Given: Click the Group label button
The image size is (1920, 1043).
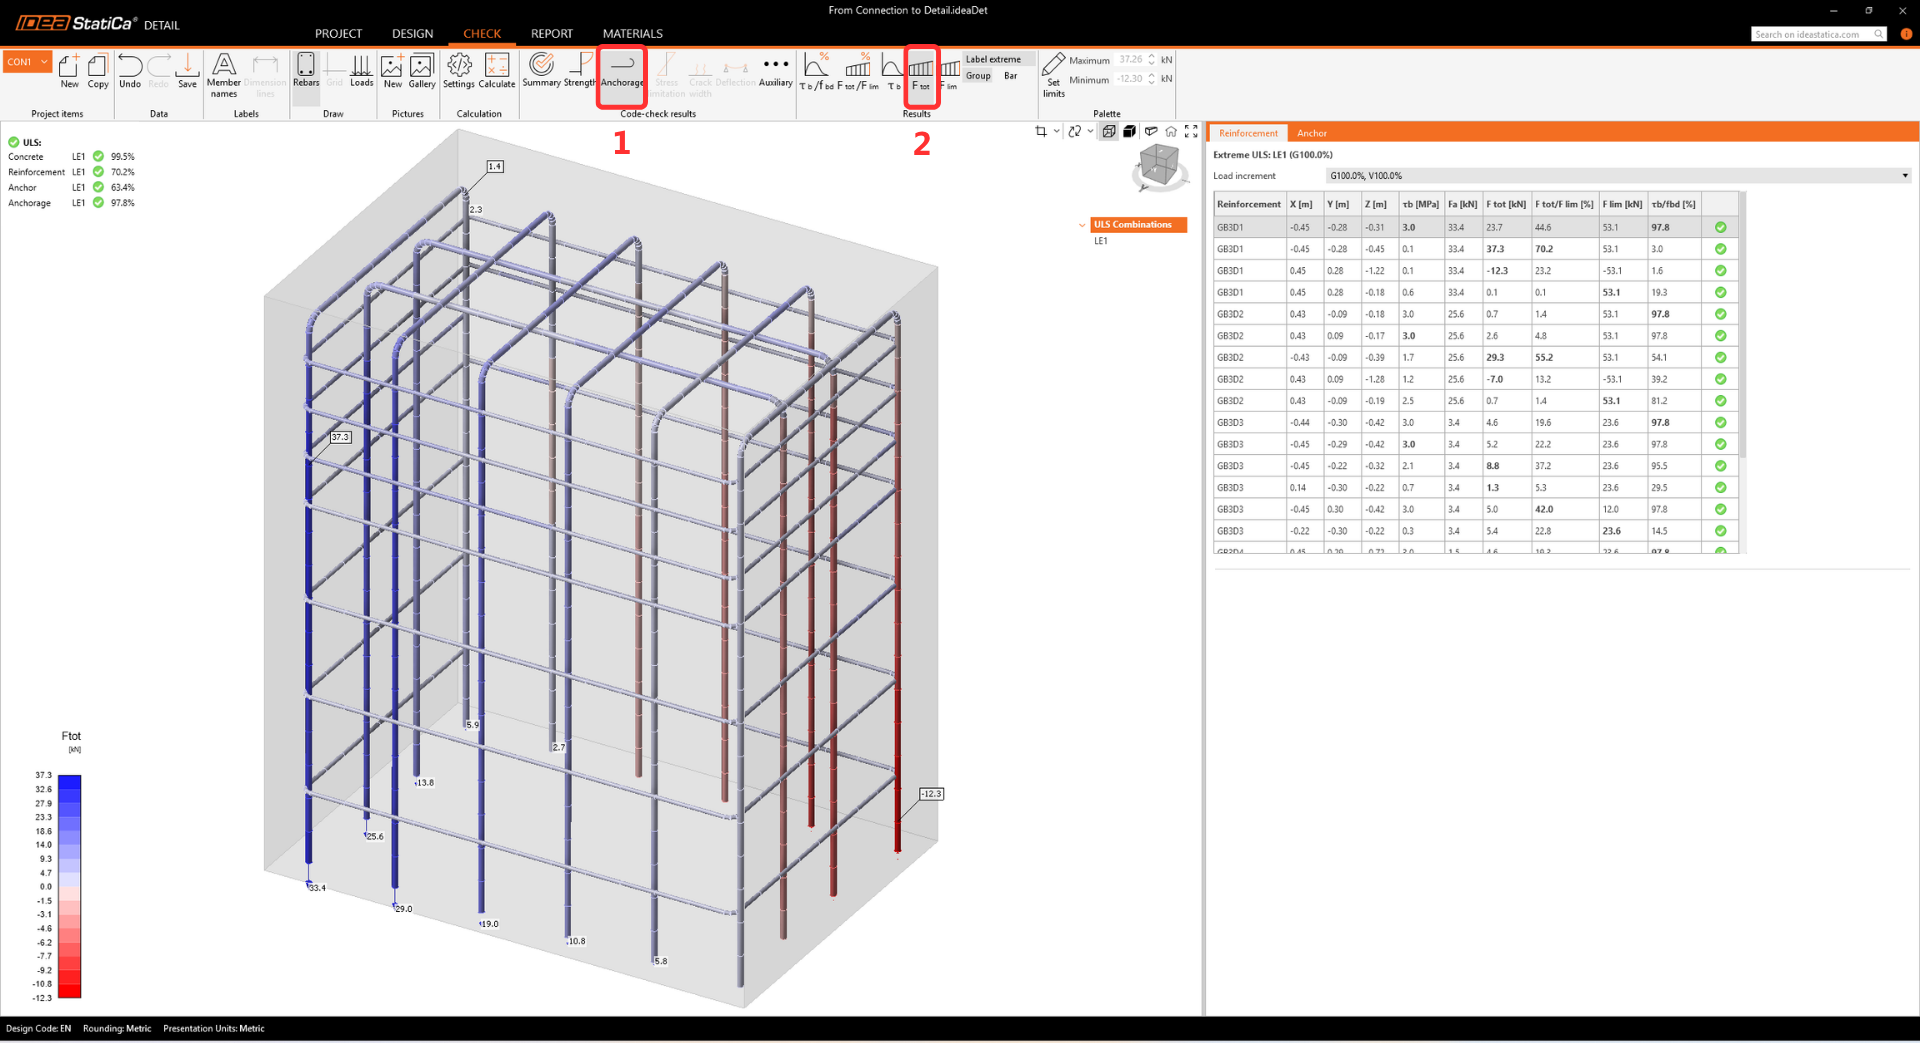Looking at the screenshot, I should pos(978,76).
